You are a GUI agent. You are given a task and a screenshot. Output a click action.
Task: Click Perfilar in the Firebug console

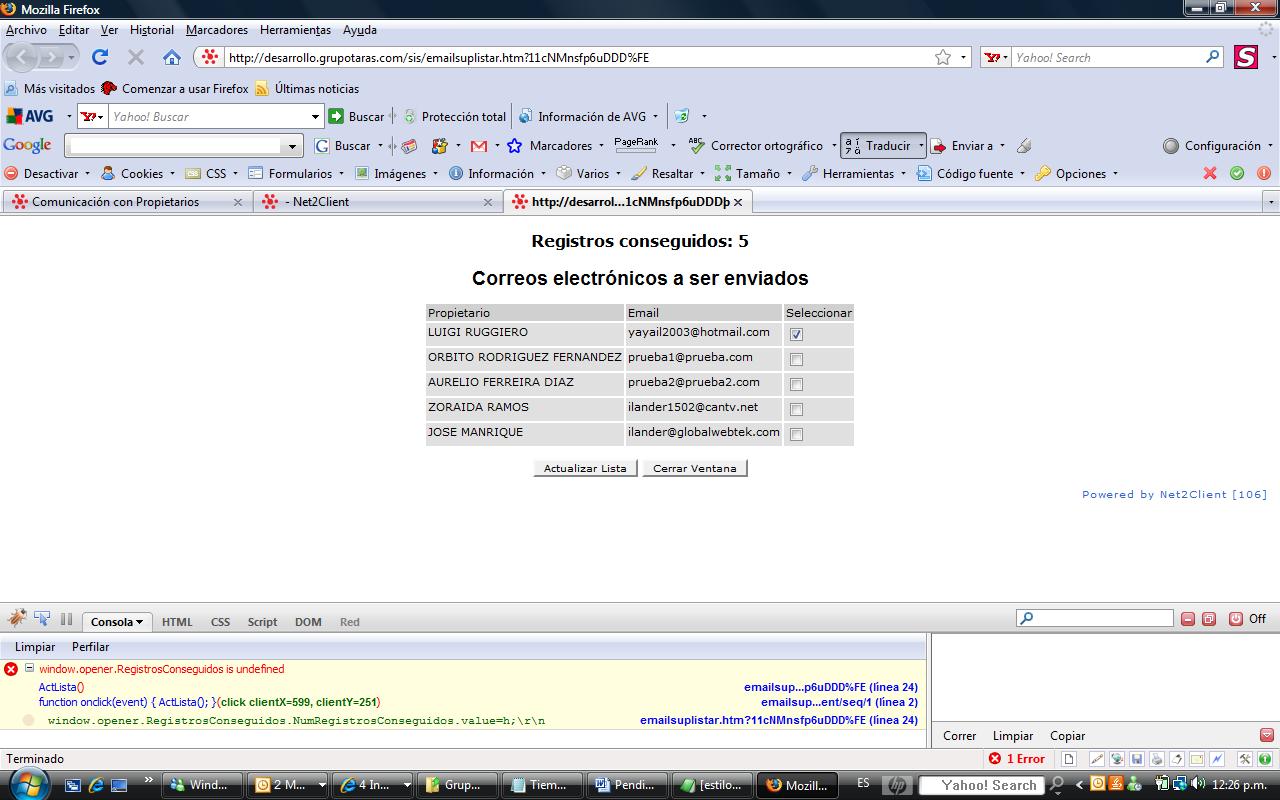(90, 647)
